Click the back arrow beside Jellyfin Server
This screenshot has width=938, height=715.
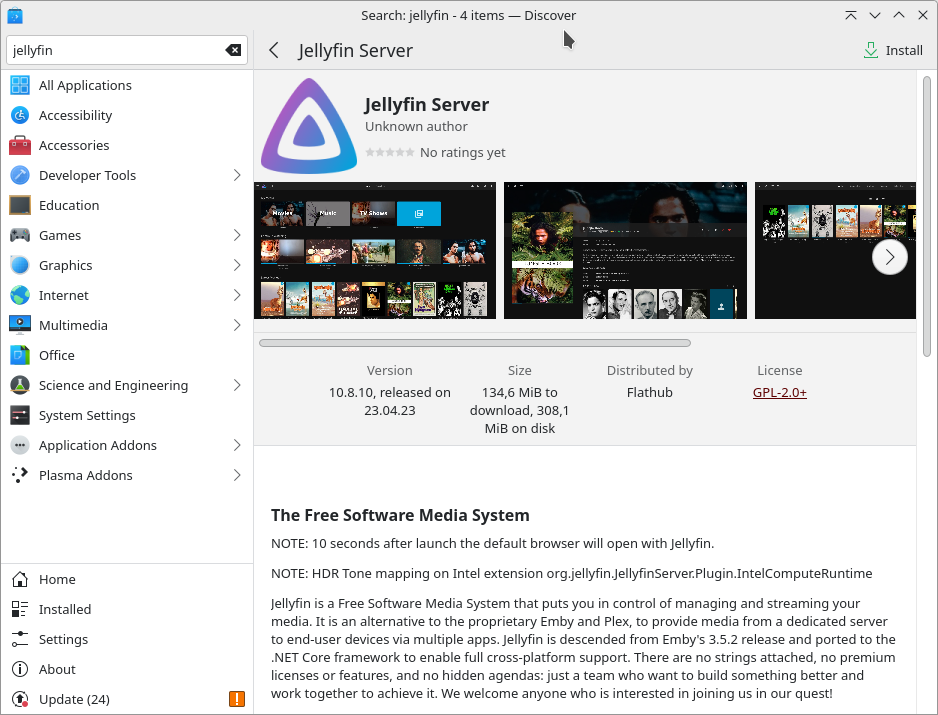[273, 50]
